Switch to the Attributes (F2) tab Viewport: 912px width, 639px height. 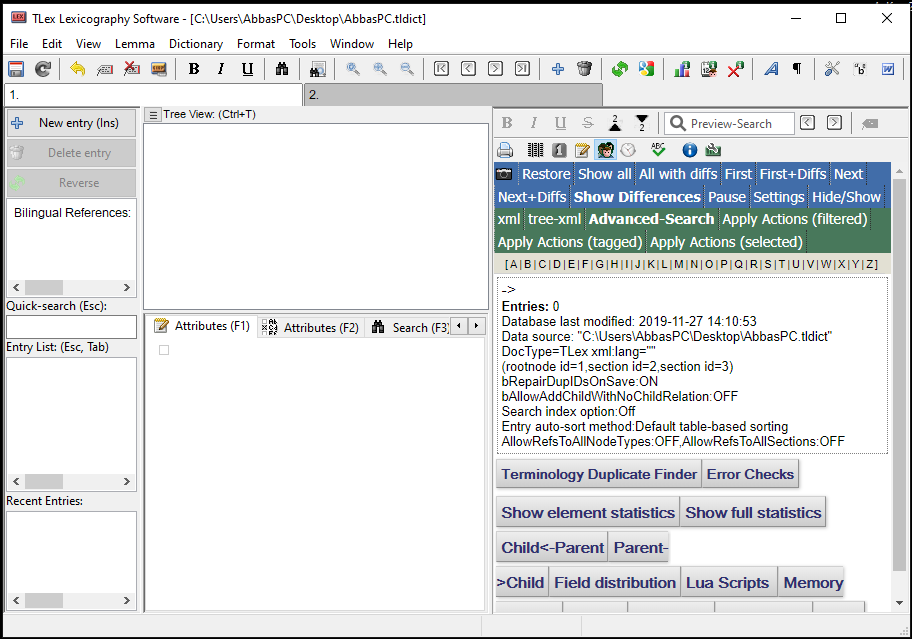(311, 327)
